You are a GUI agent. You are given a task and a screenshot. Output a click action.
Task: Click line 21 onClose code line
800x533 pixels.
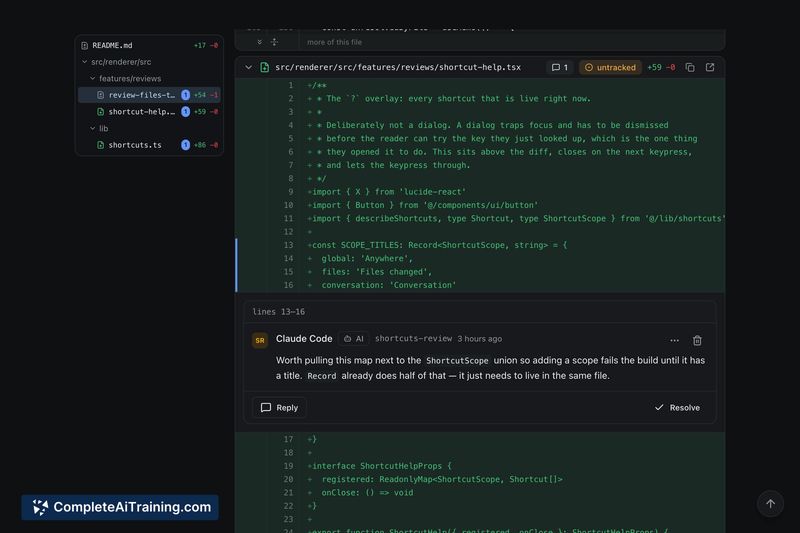coord(367,493)
